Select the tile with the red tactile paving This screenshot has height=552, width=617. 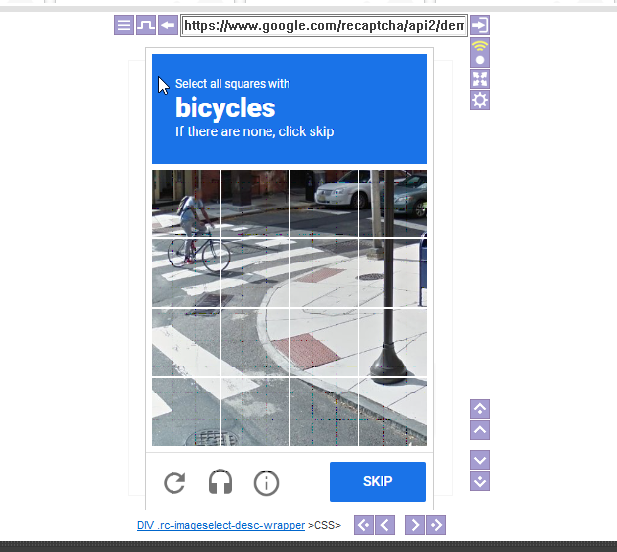[x=324, y=342]
